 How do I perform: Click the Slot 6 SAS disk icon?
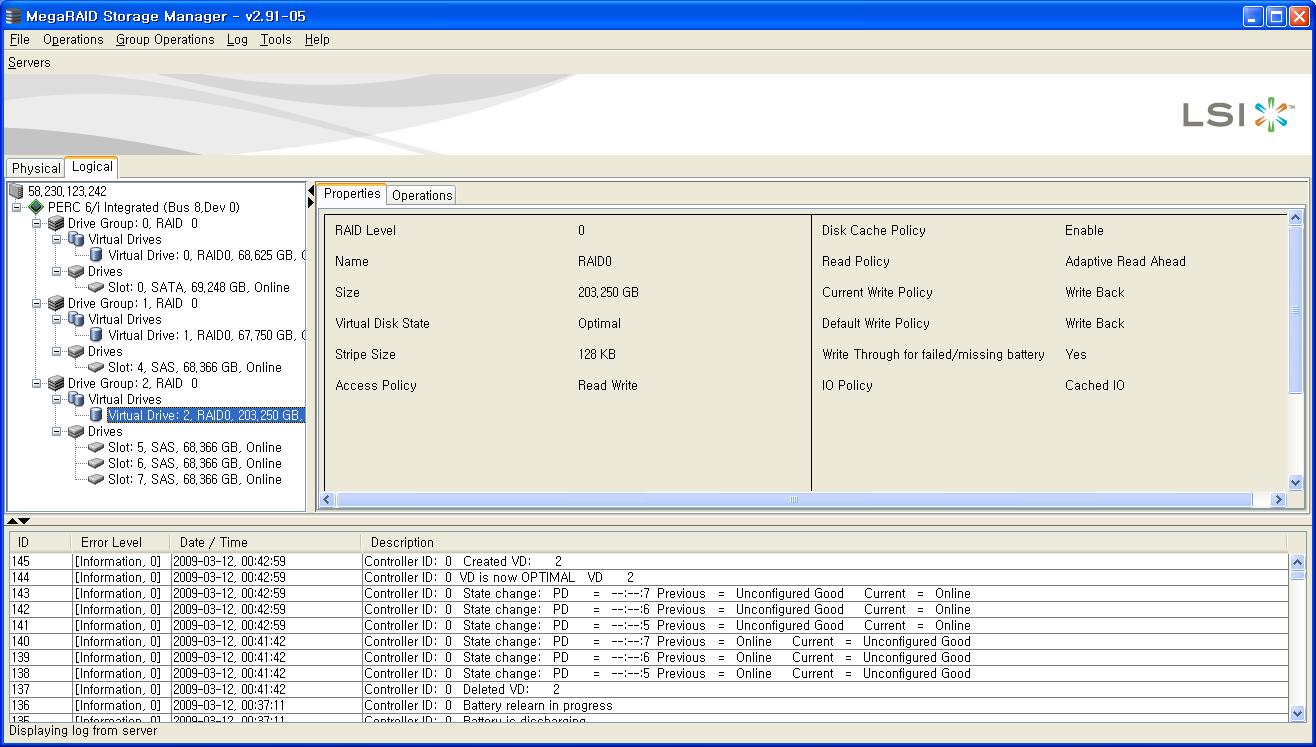pyautogui.click(x=96, y=463)
